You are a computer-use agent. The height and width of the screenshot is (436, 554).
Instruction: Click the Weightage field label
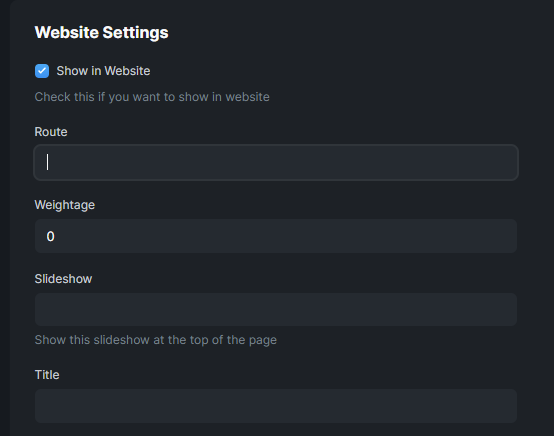(65, 205)
